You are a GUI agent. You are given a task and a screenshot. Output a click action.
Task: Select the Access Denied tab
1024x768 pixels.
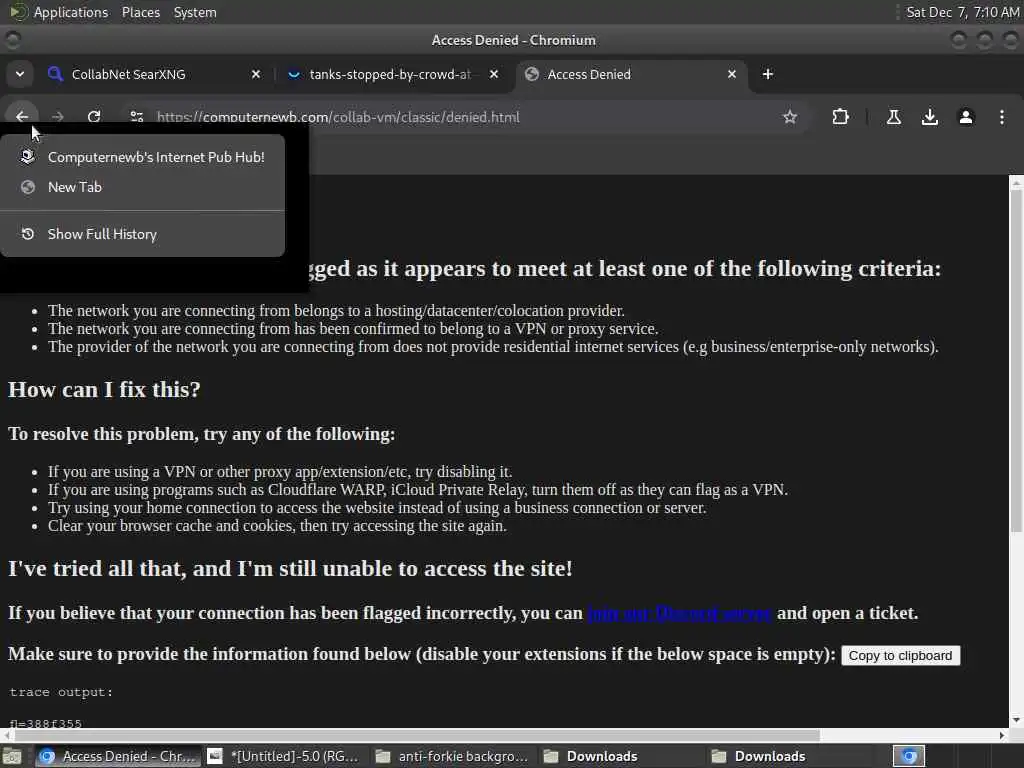[x=633, y=74]
